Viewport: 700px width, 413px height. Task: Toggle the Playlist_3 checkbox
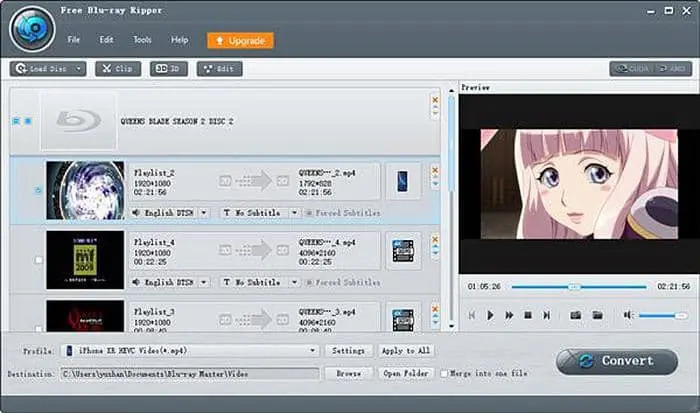point(39,329)
